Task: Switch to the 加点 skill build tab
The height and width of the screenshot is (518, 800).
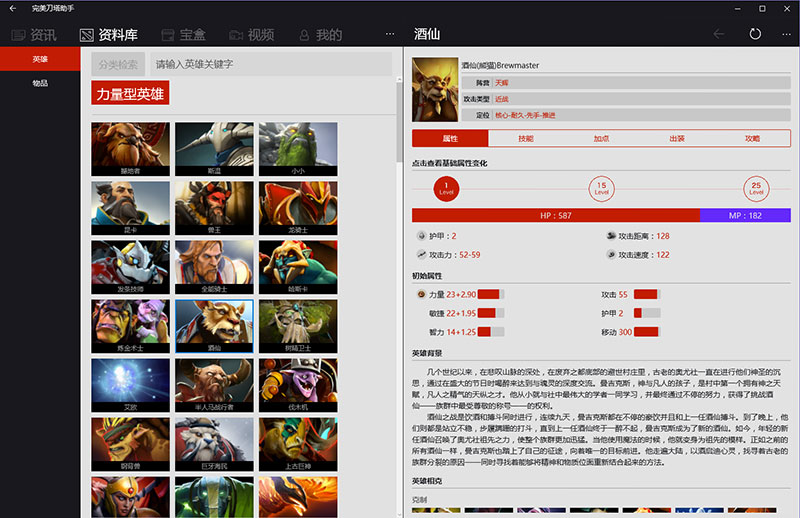Action: tap(601, 138)
